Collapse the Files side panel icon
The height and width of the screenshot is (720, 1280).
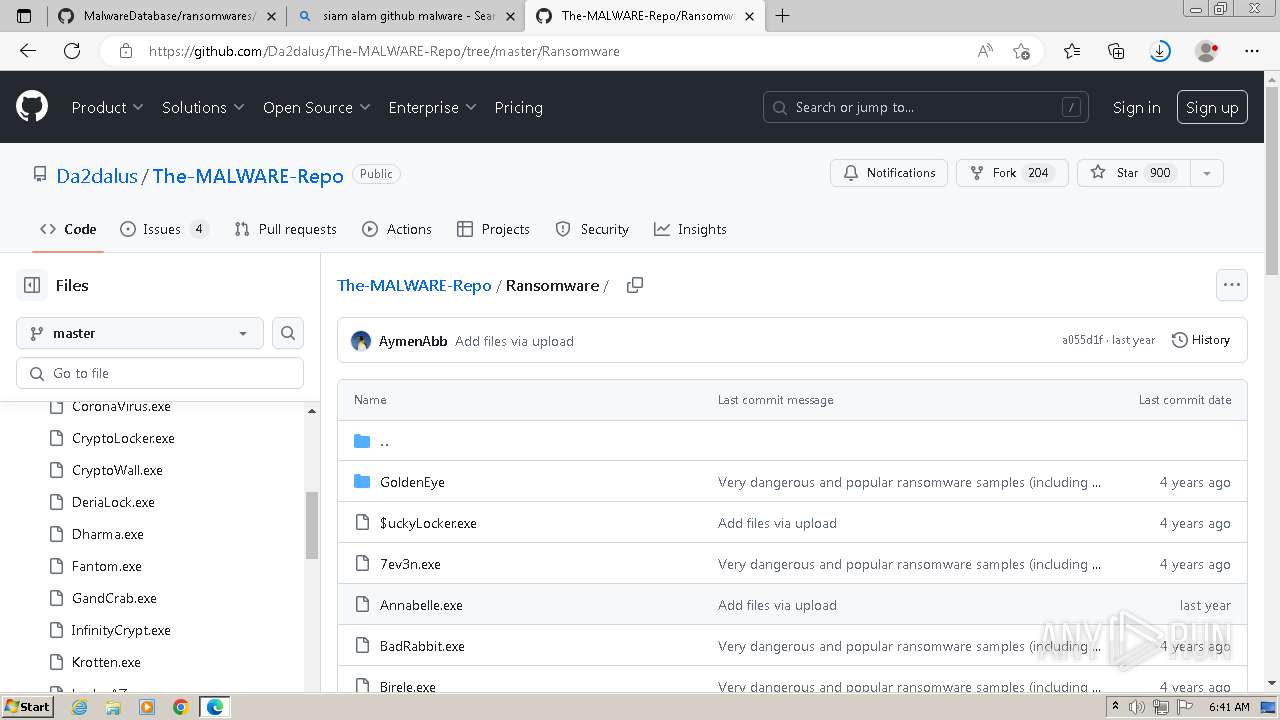[x=32, y=285]
